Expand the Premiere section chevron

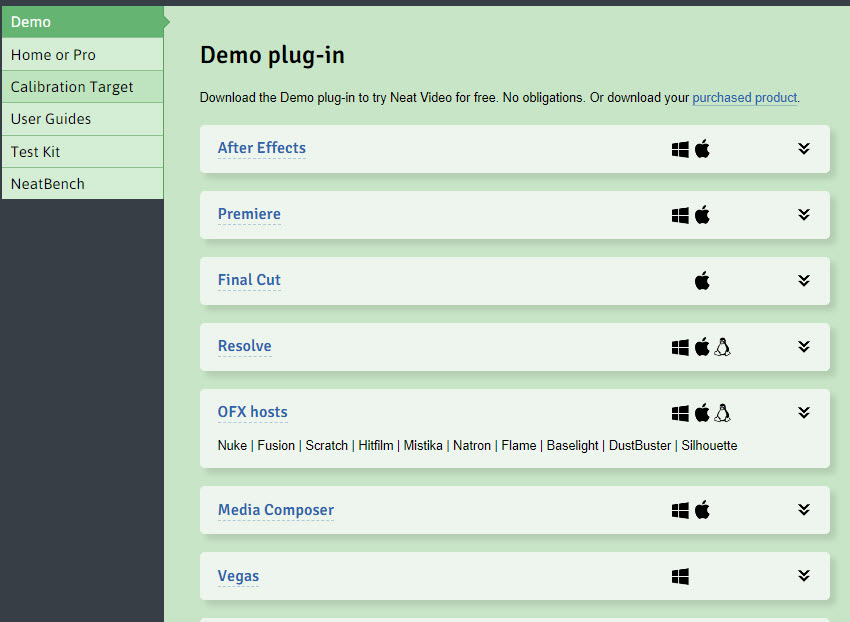(804, 215)
